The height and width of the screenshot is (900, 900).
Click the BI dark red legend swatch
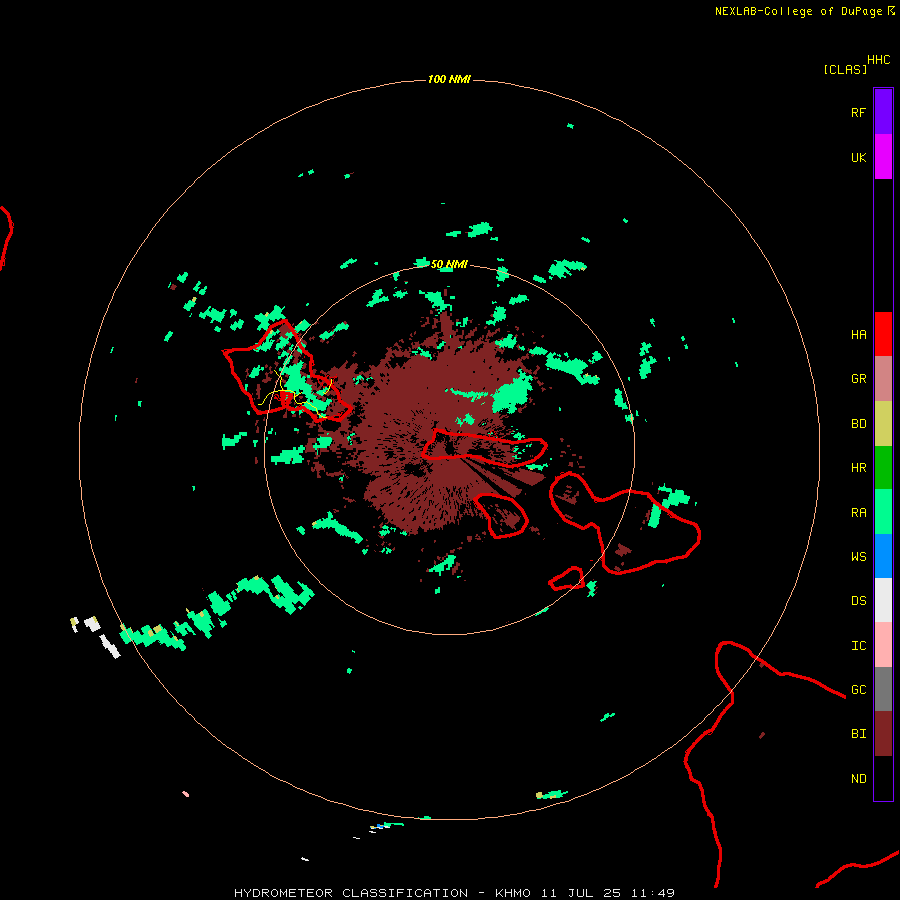(x=883, y=734)
